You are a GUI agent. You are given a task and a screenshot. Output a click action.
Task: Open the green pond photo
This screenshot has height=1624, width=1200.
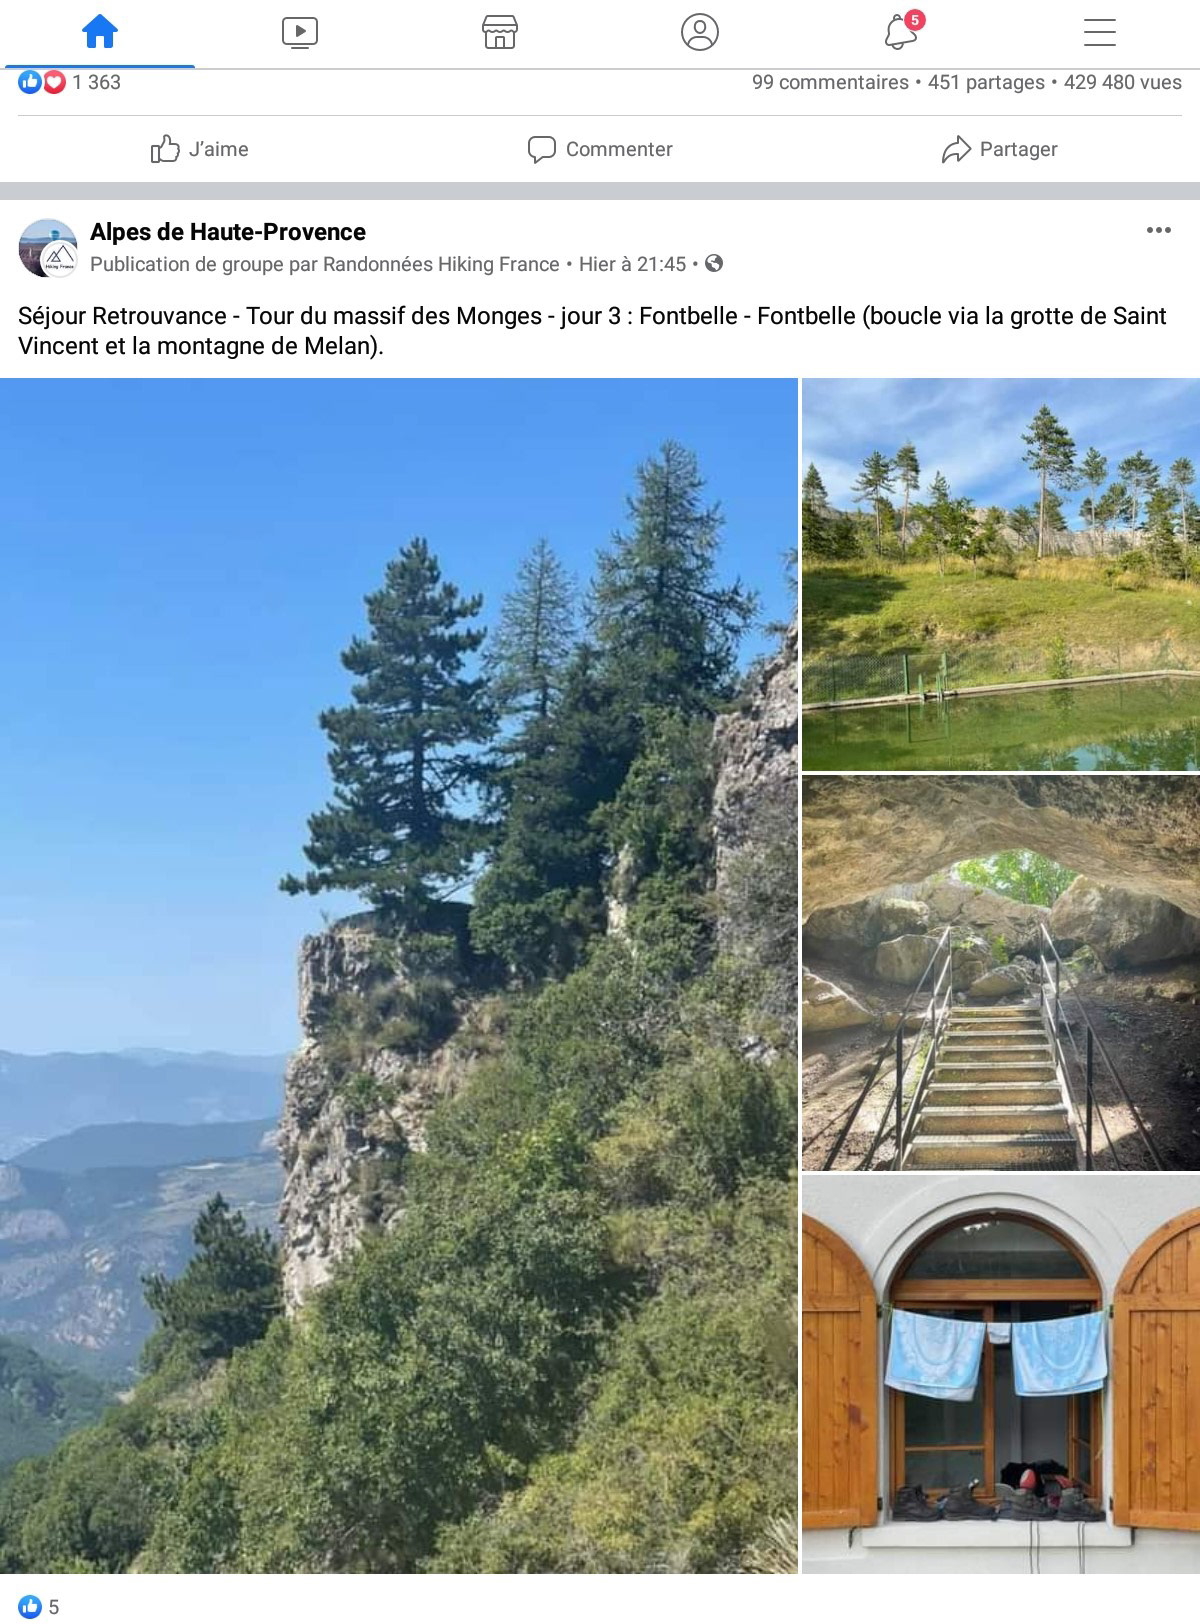1001,574
